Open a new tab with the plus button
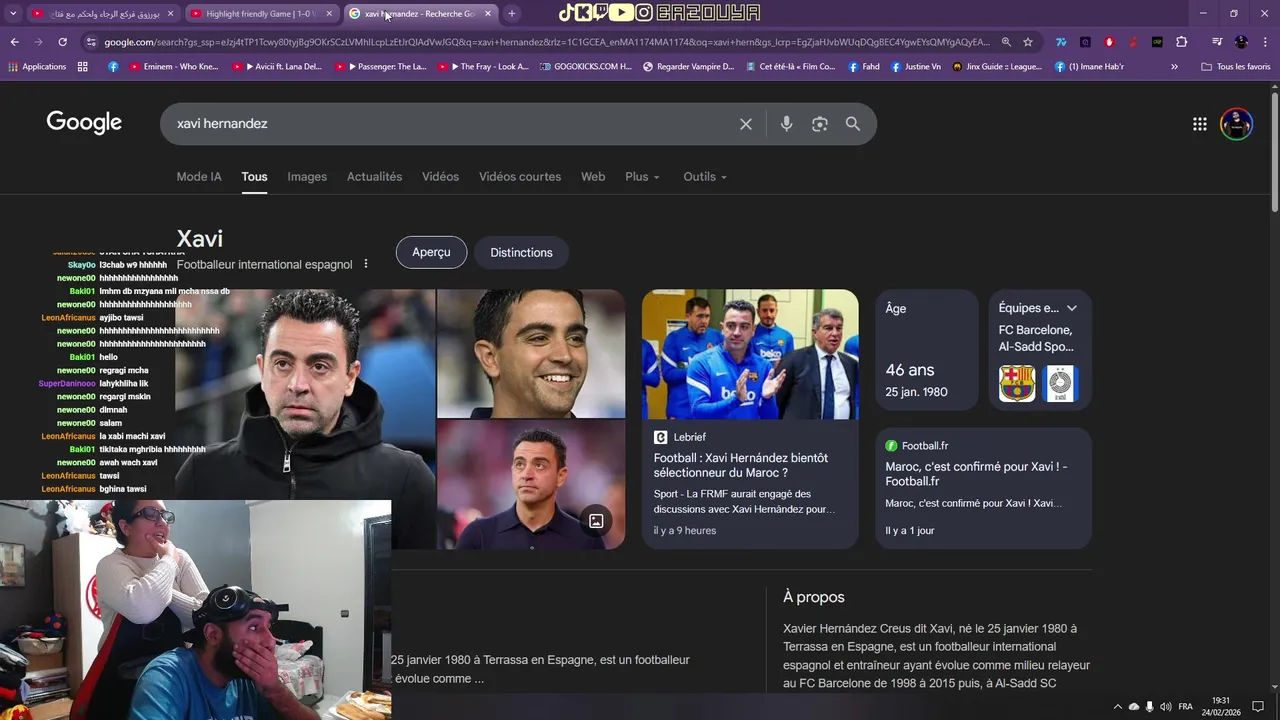The width and height of the screenshot is (1280, 720). 511,13
